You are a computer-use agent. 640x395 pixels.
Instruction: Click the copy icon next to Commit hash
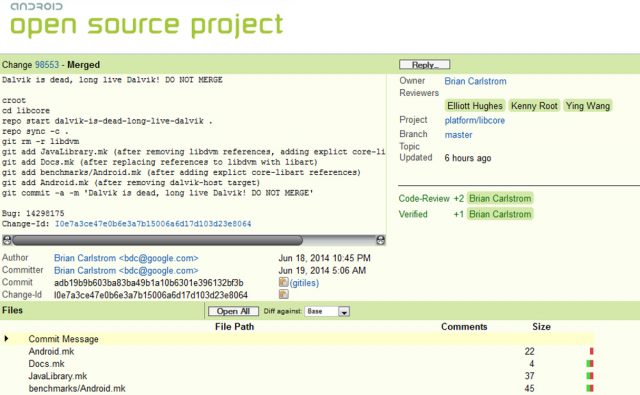pos(283,282)
